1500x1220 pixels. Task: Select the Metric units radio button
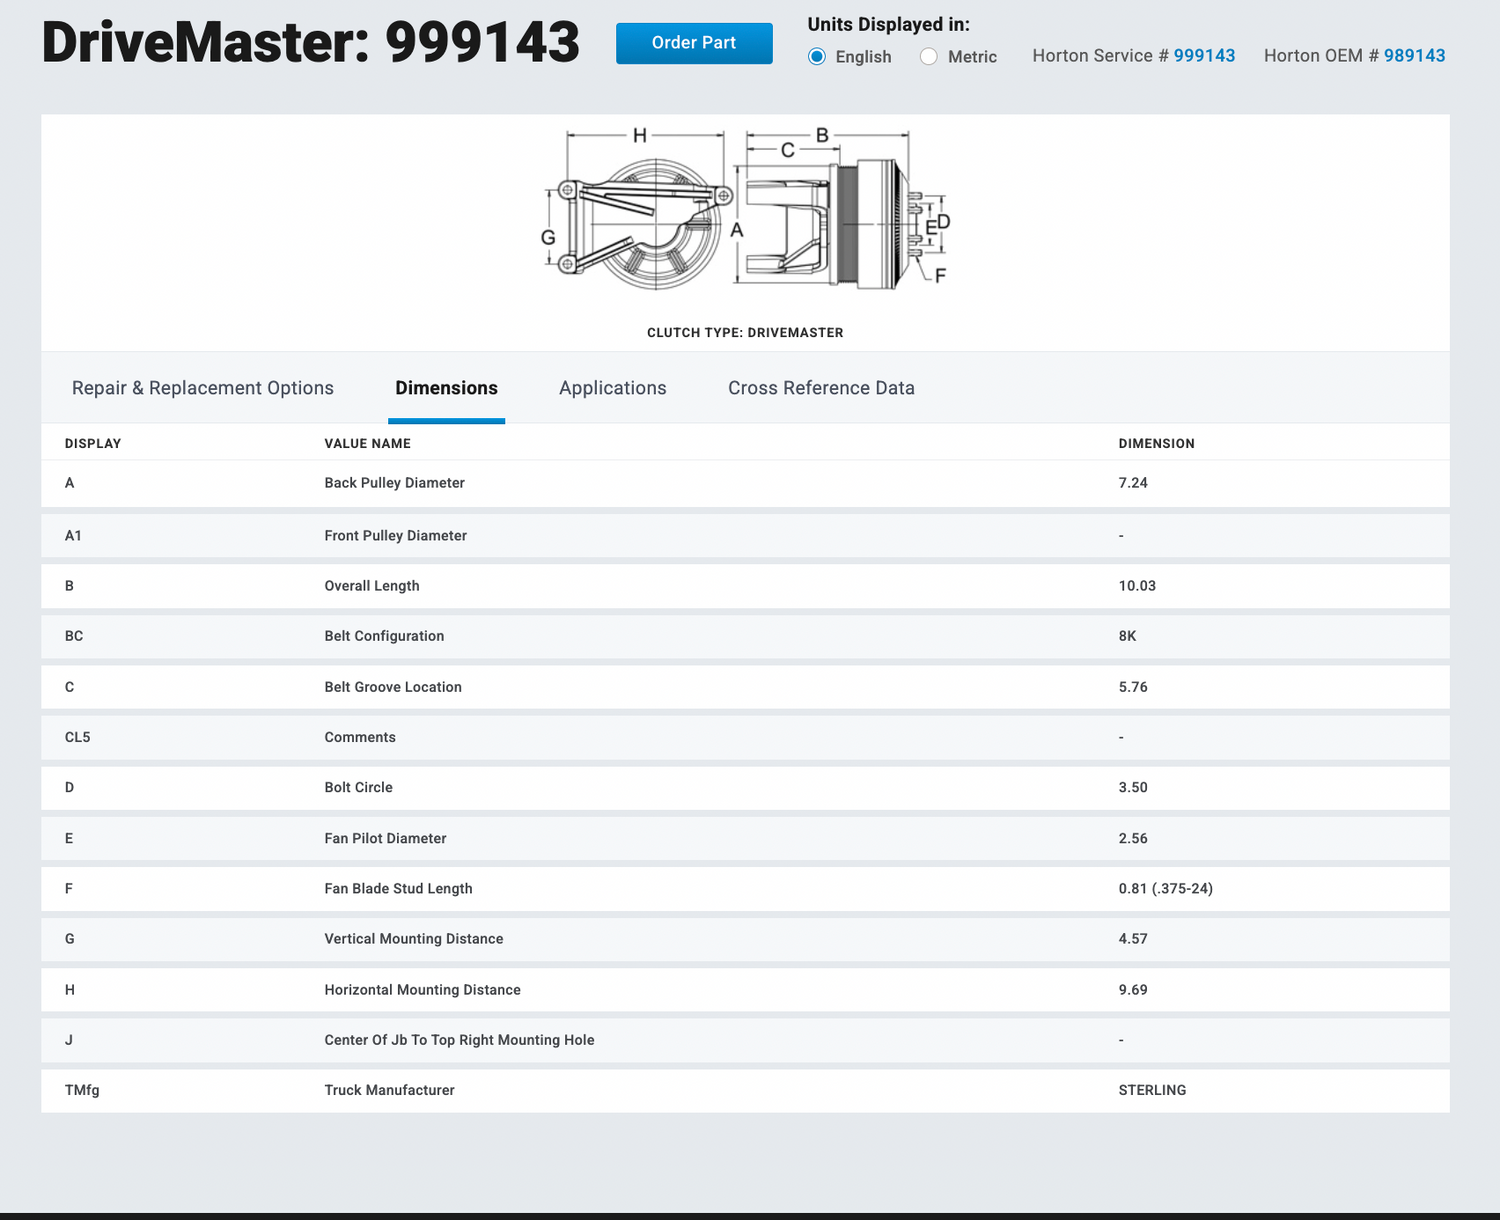[x=929, y=57]
